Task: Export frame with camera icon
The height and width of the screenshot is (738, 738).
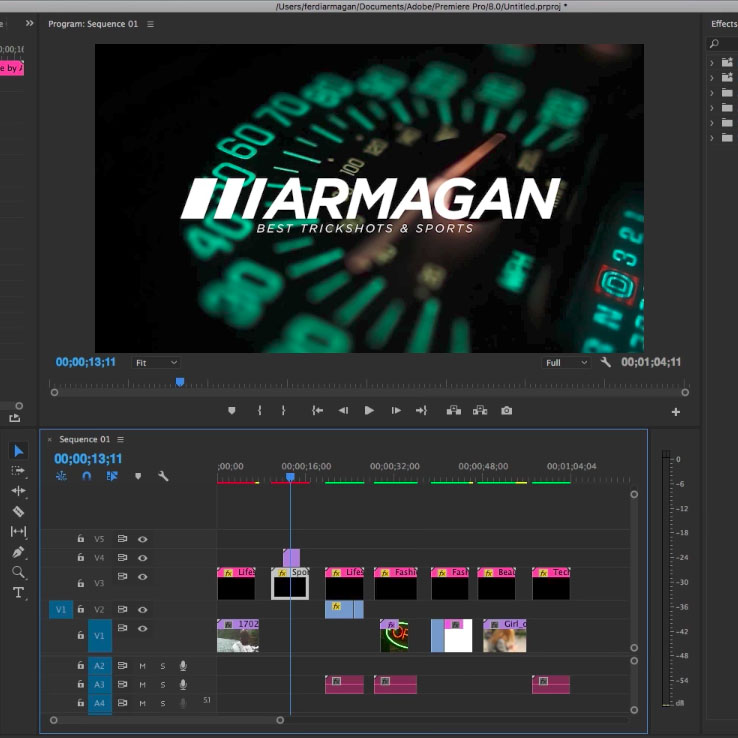Action: point(506,410)
